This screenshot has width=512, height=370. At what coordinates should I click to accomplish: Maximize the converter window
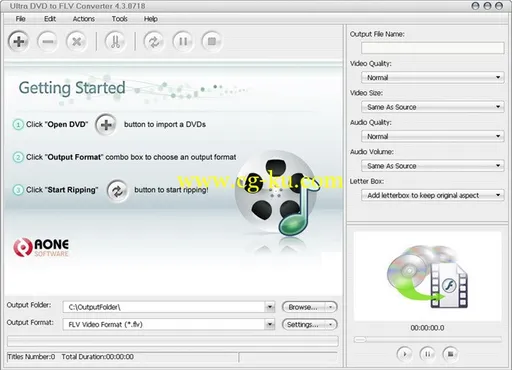487,6
